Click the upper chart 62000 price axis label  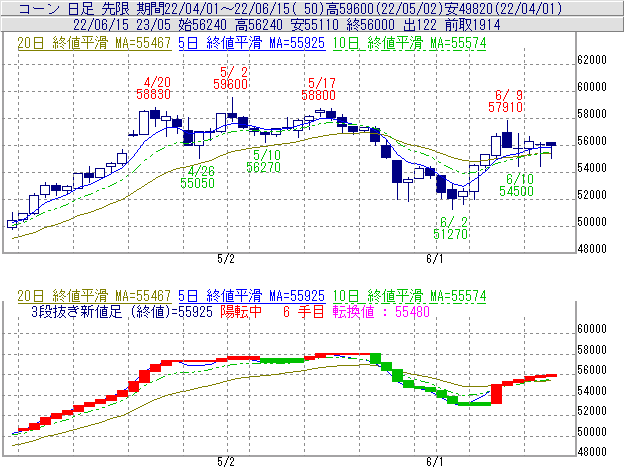click(592, 60)
